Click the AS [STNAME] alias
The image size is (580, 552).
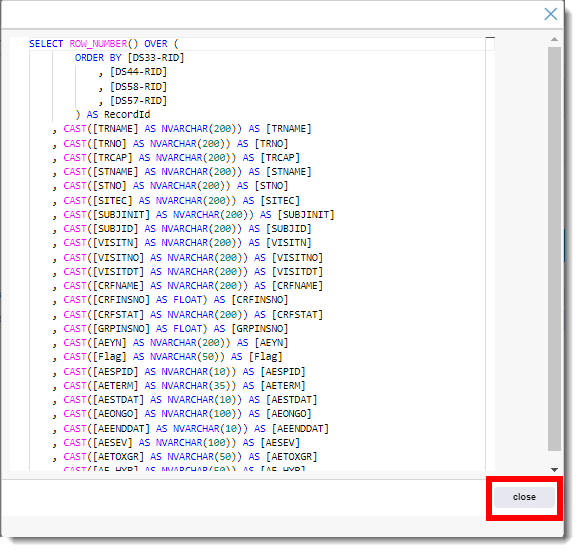click(x=280, y=172)
